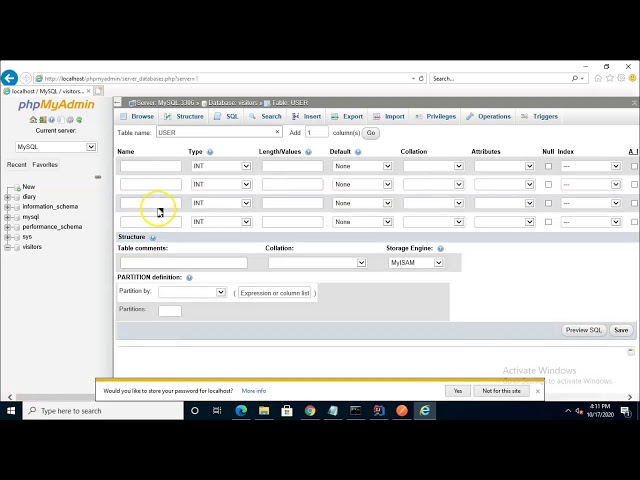Open the MySQL documentation page icon in sidebar
Image resolution: width=640 pixels, height=480 pixels.
pos(61,120)
